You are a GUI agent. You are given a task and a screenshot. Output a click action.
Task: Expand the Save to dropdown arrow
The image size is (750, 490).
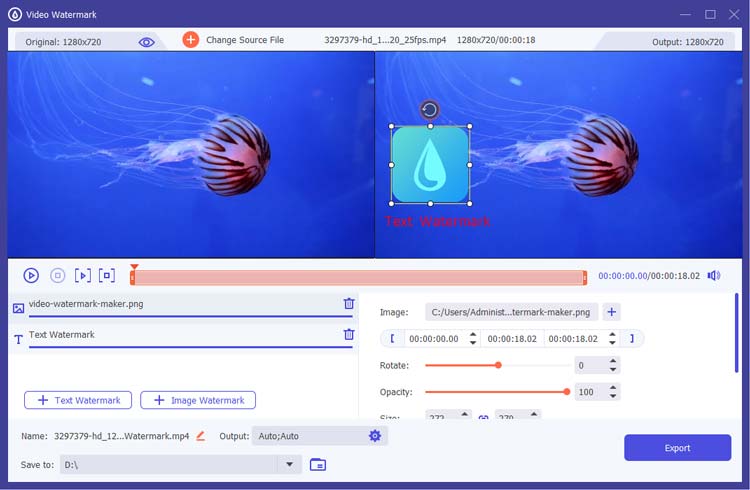[x=289, y=465]
